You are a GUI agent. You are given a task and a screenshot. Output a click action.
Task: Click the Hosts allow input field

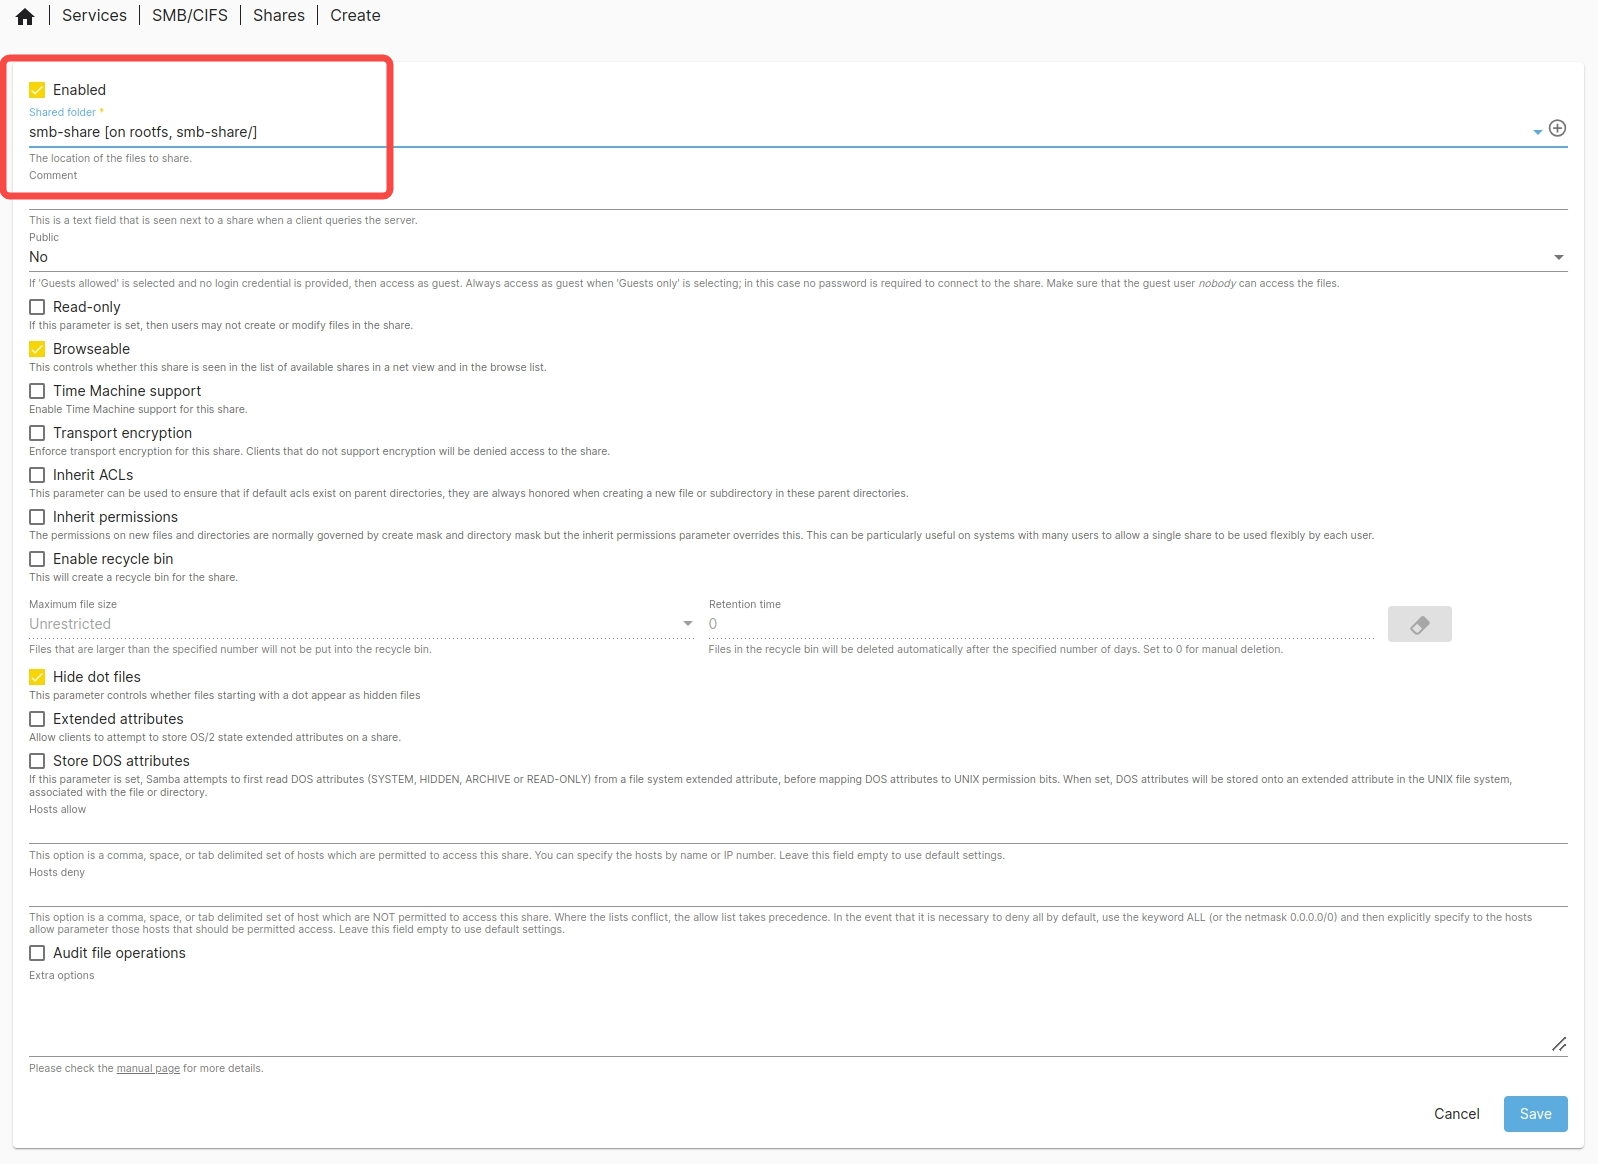[797, 830]
